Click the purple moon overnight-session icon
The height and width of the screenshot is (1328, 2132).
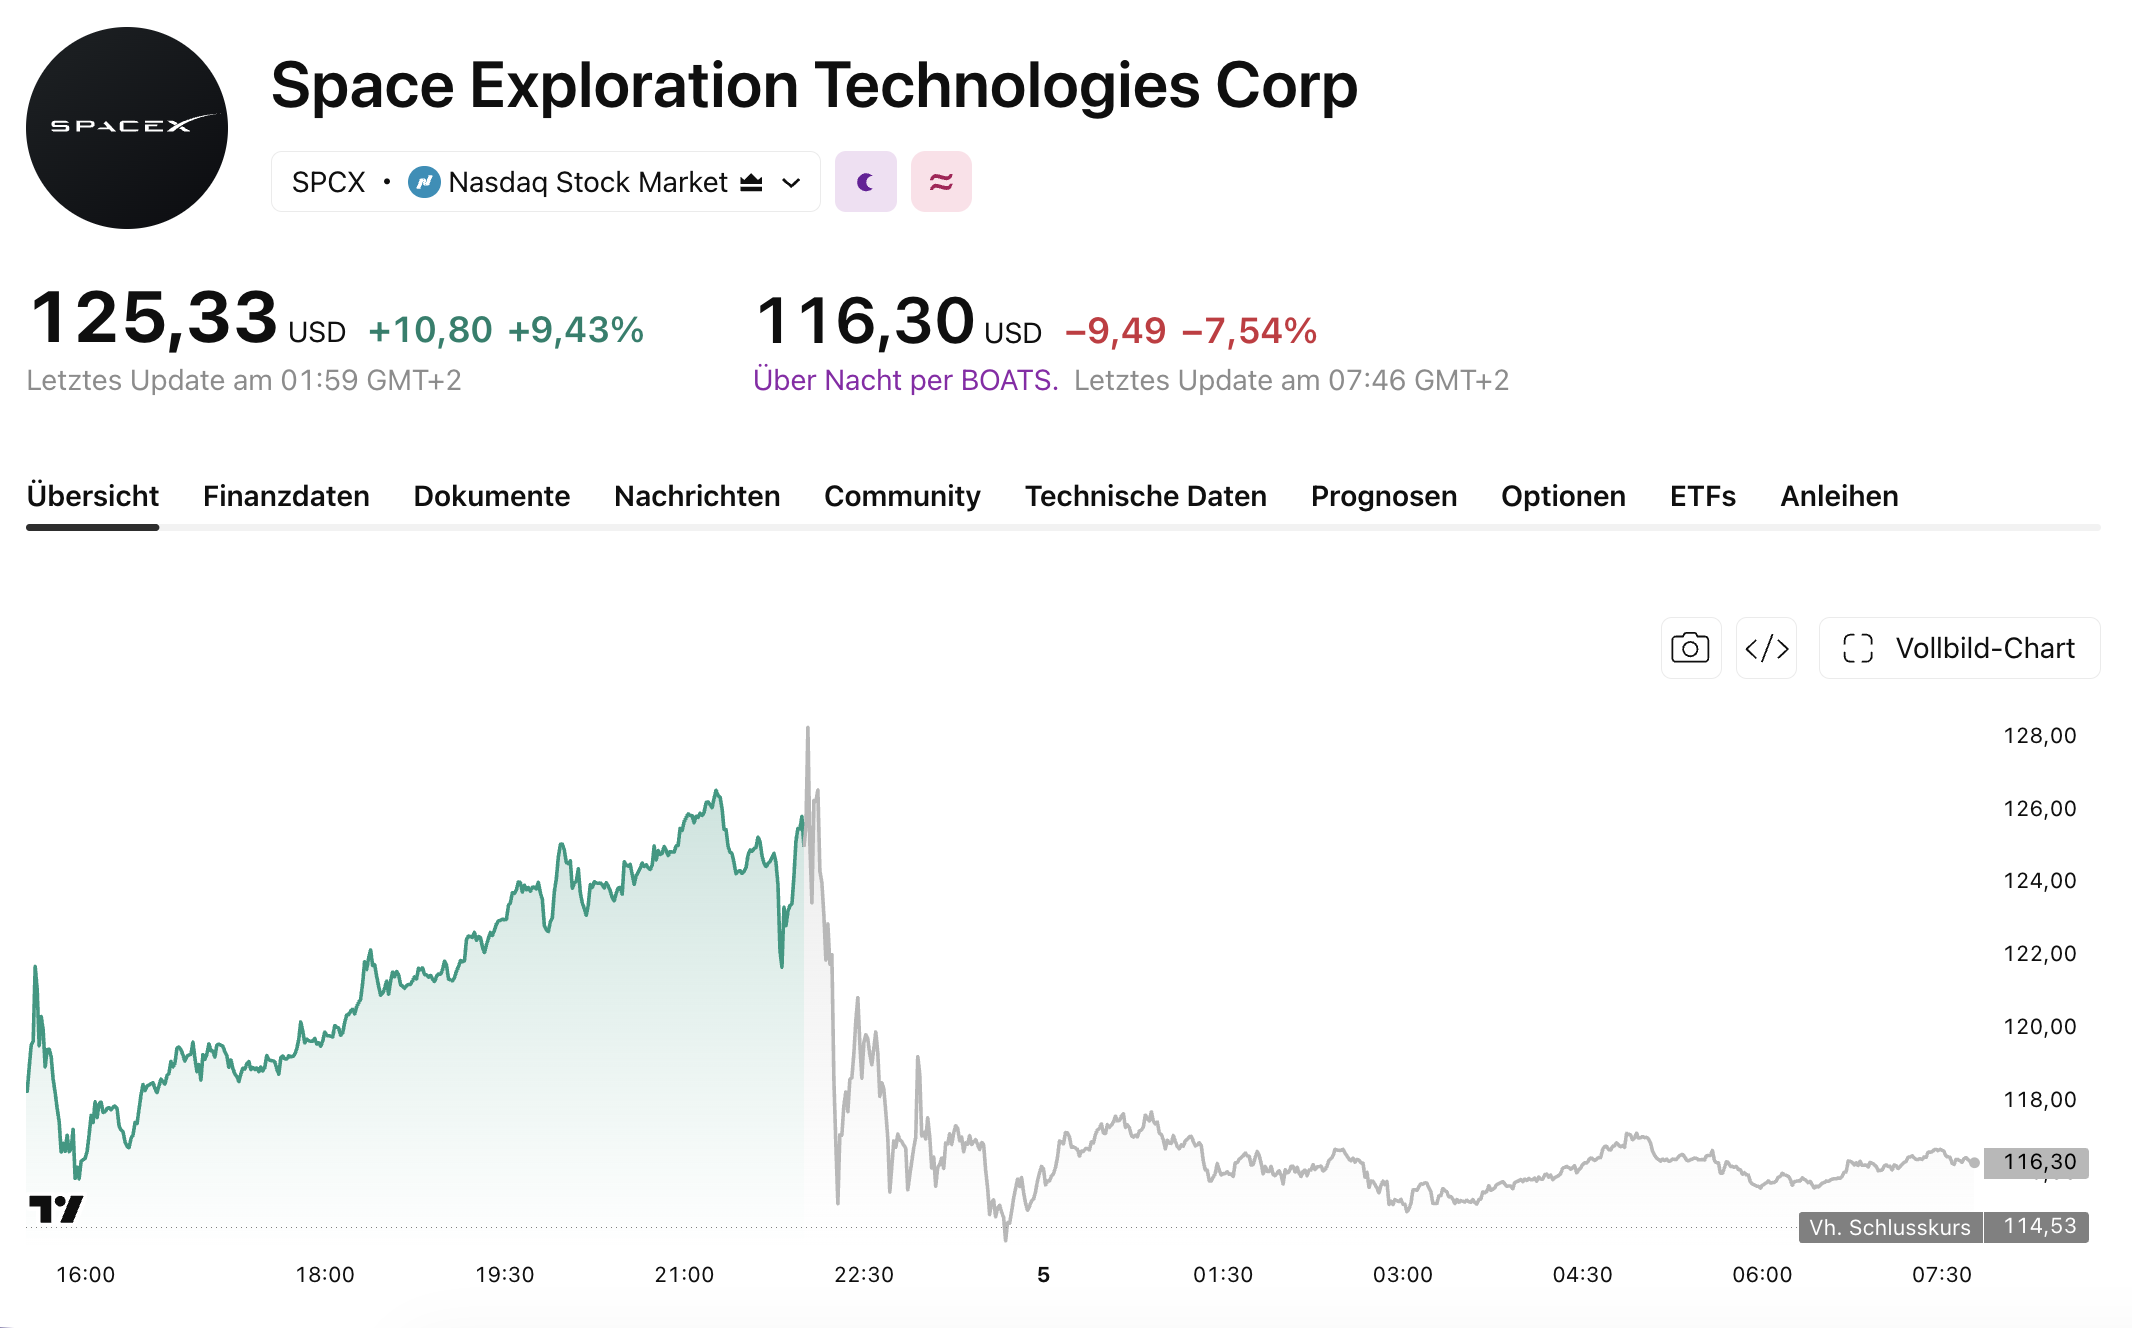[x=866, y=182]
